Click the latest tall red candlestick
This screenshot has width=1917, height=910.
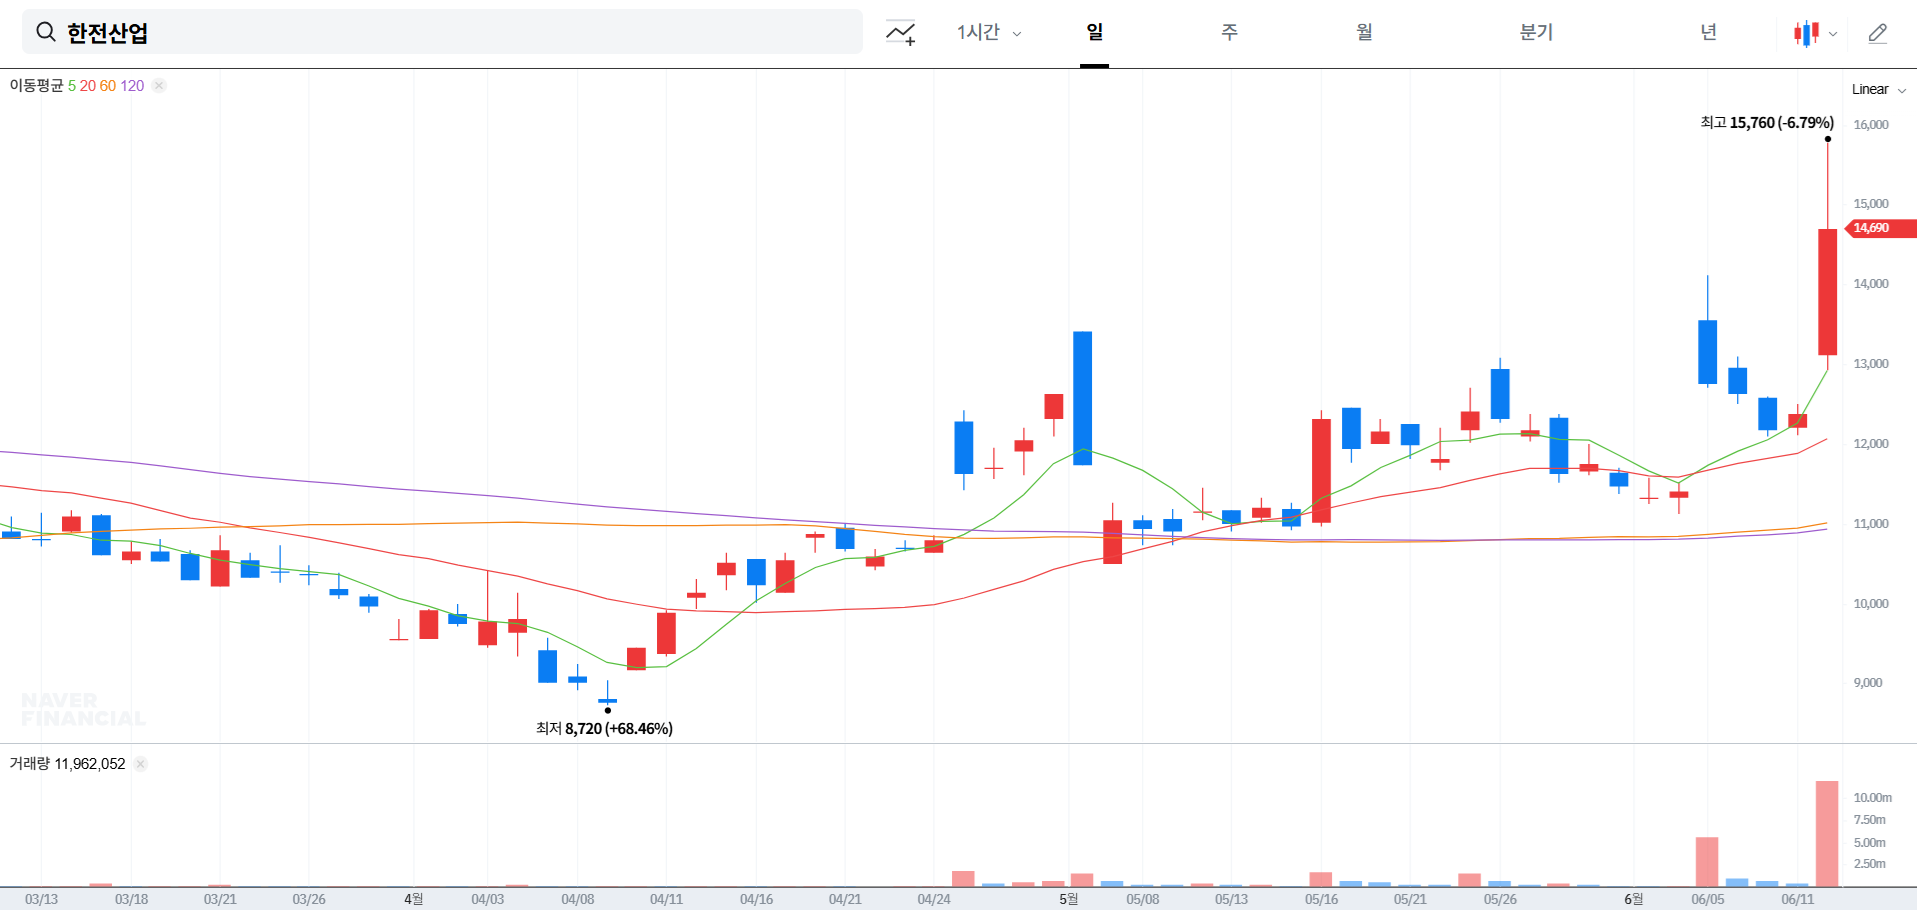1827,292
